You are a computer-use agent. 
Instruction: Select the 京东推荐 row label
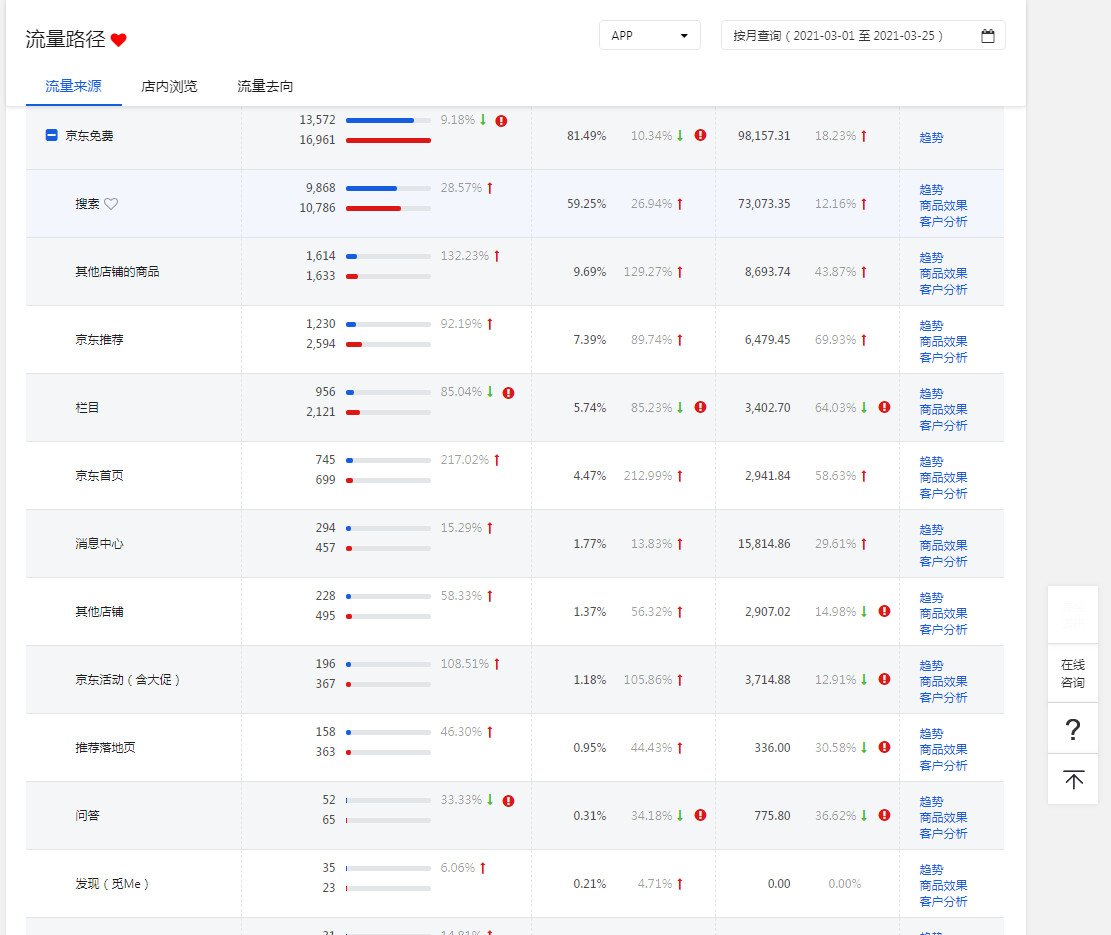pos(99,340)
